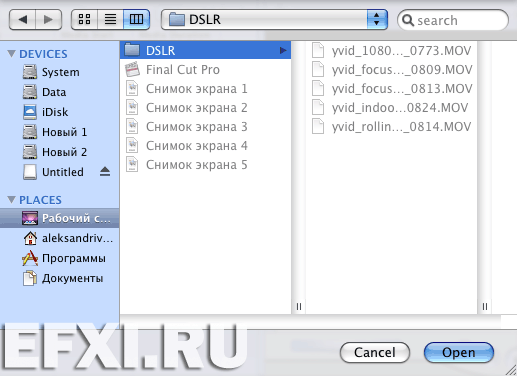Click the search field

[453, 20]
